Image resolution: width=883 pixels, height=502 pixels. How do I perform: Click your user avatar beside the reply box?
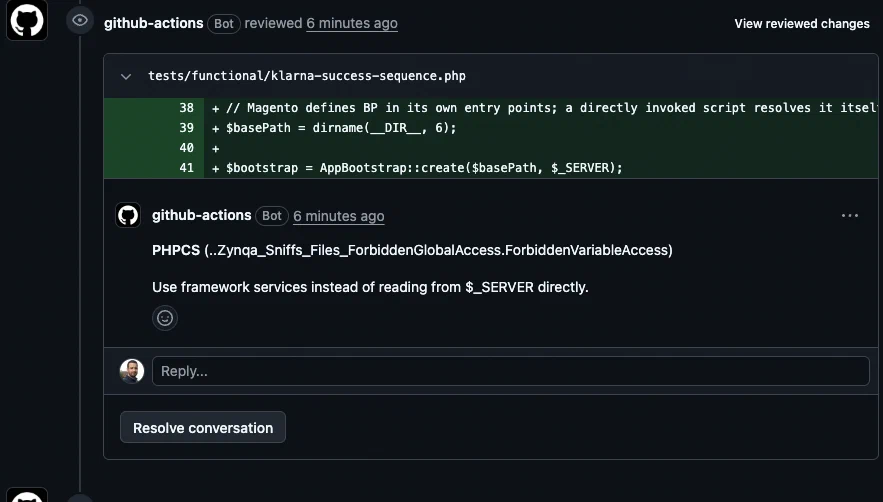pyautogui.click(x=132, y=371)
